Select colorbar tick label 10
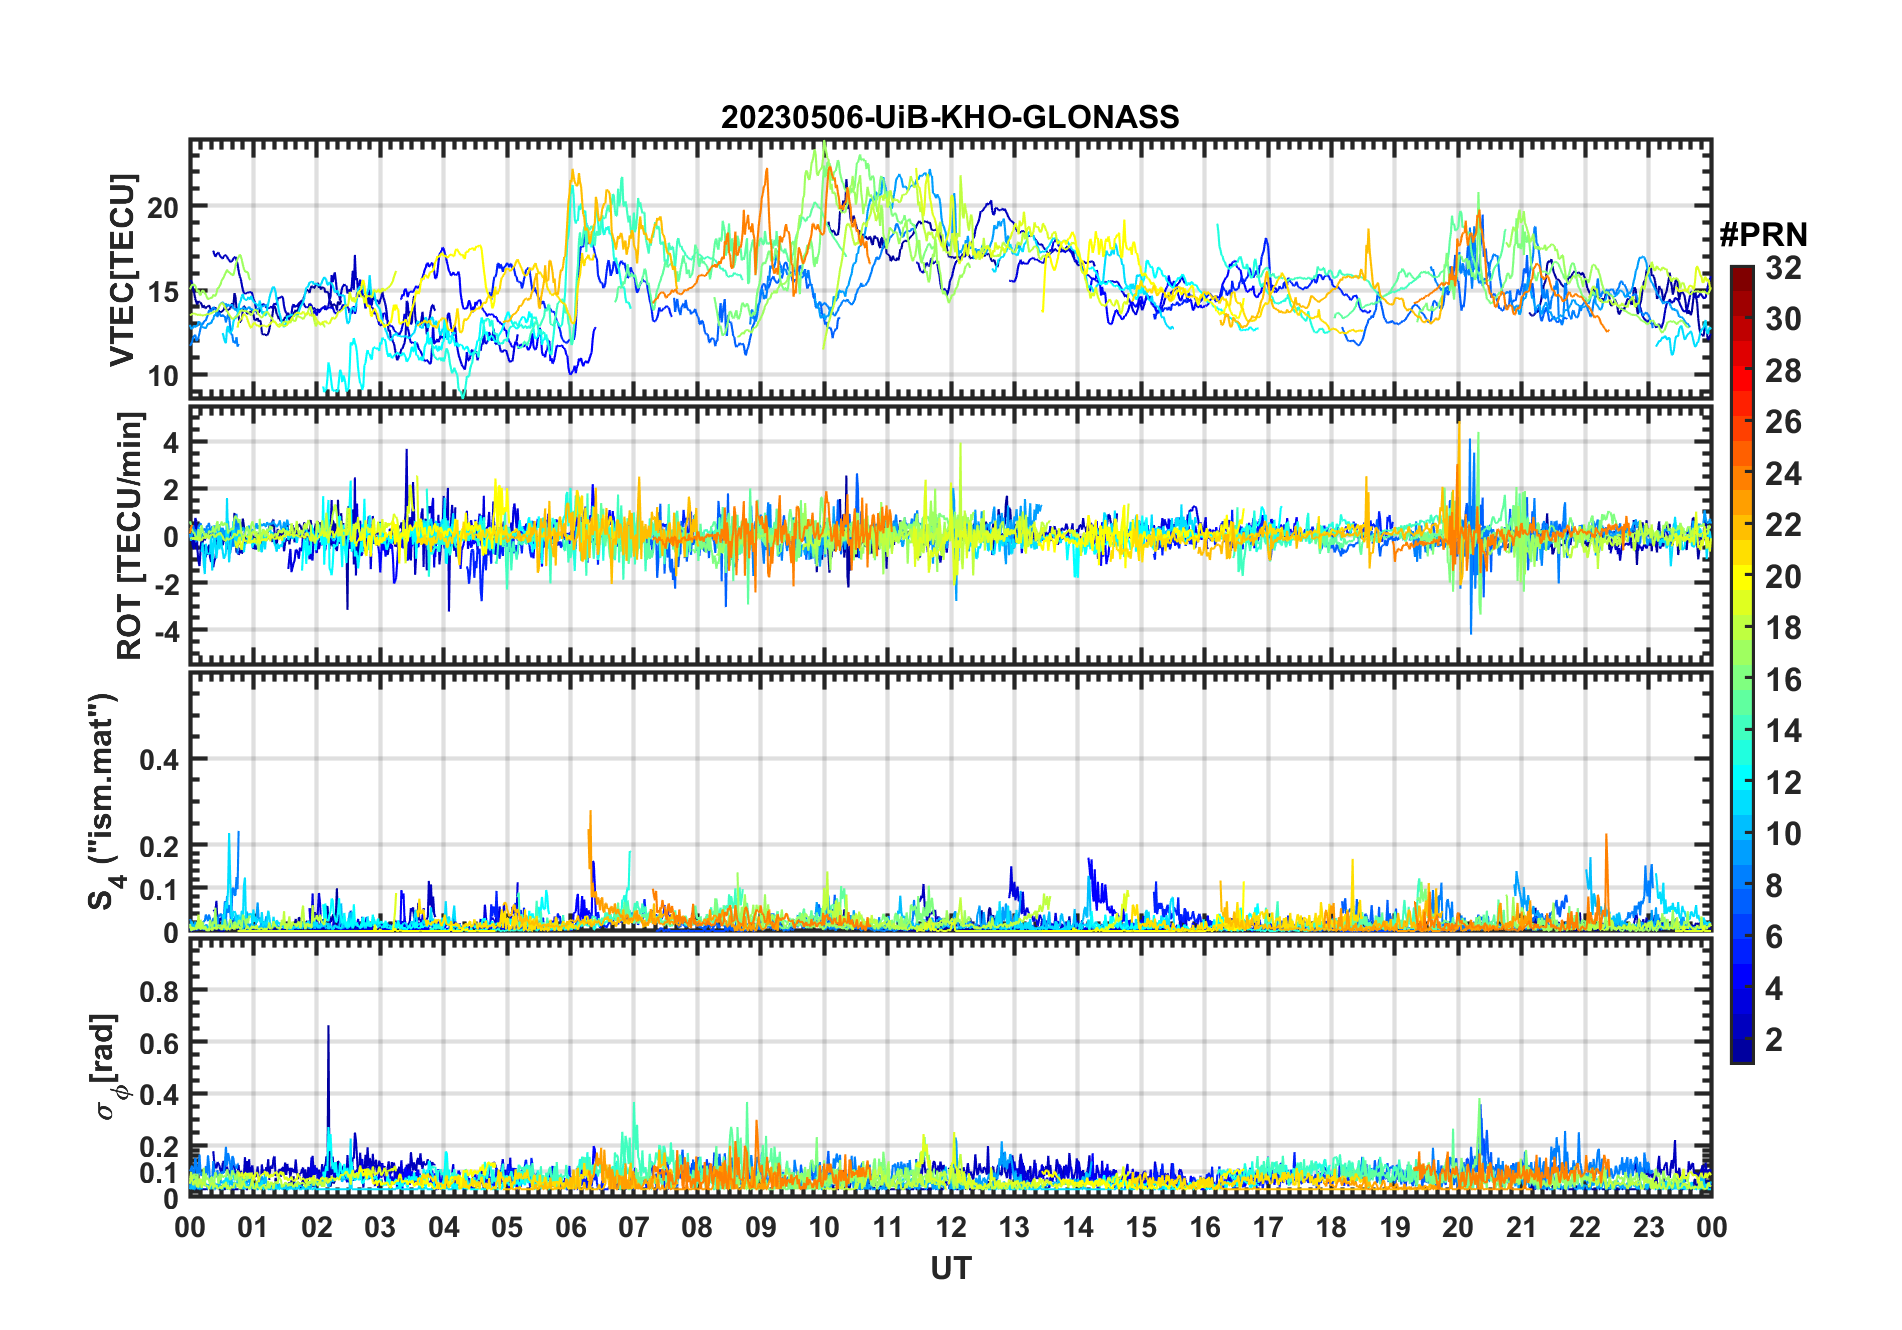Viewport: 1902px width, 1330px height. point(1784,834)
